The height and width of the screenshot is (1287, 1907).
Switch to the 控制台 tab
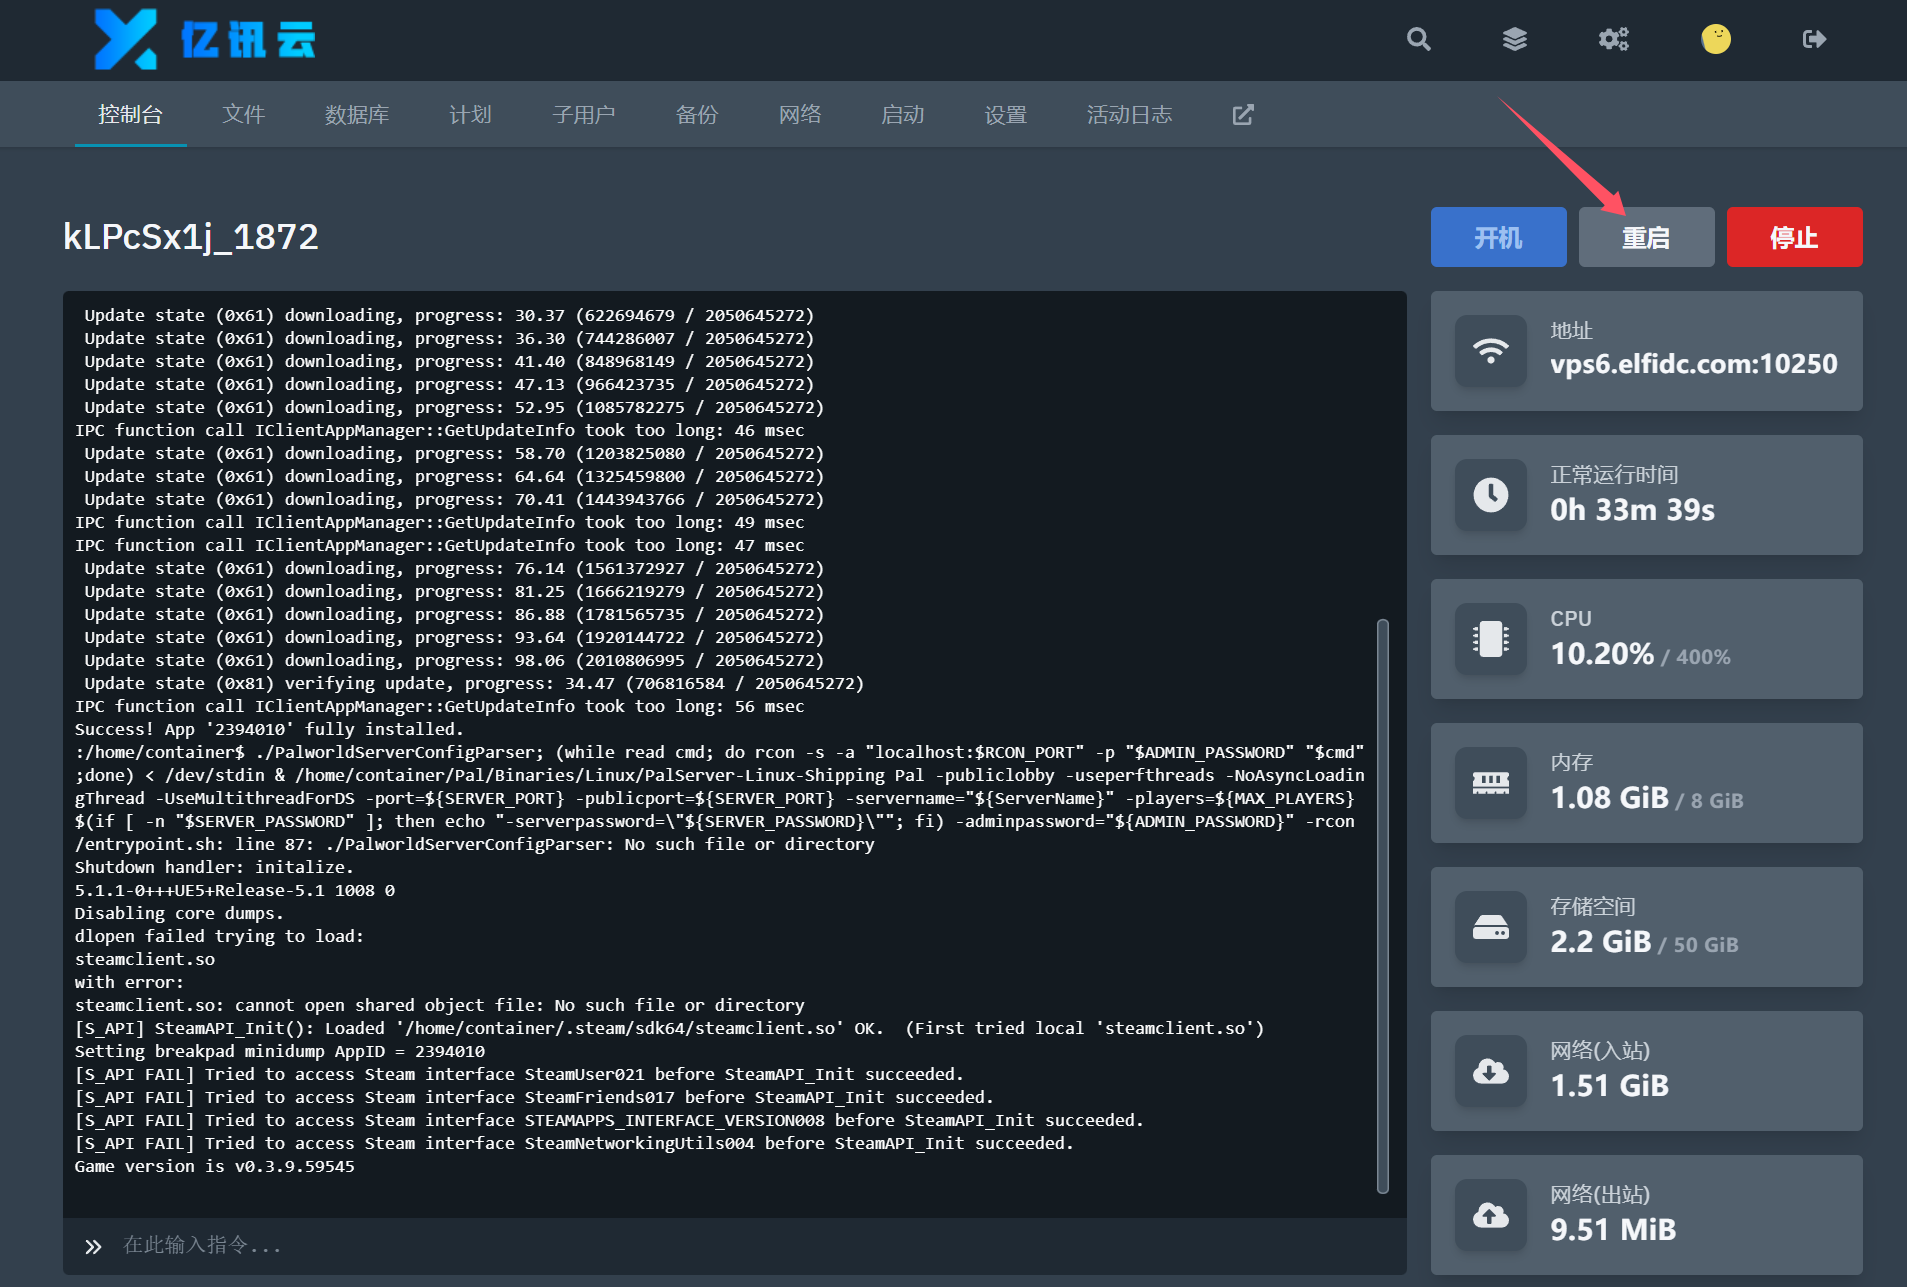[130, 115]
